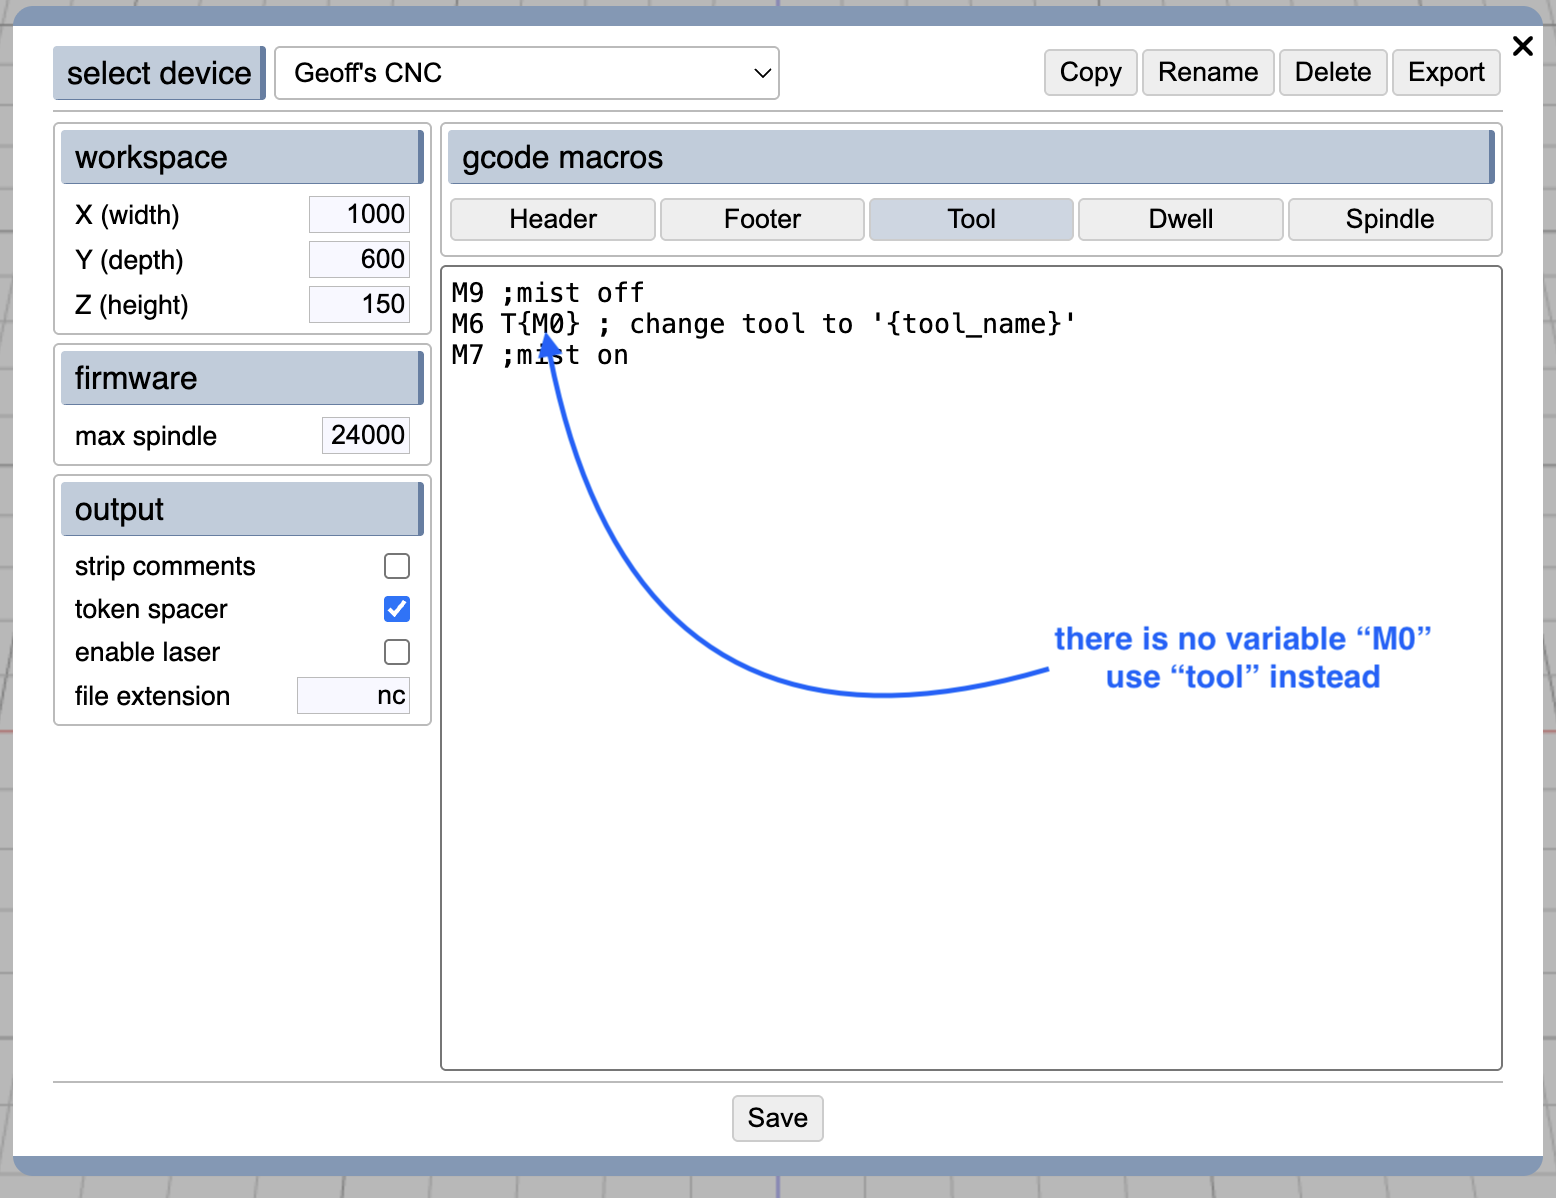Rename the selected device
Viewport: 1556px width, 1198px height.
[x=1207, y=73]
